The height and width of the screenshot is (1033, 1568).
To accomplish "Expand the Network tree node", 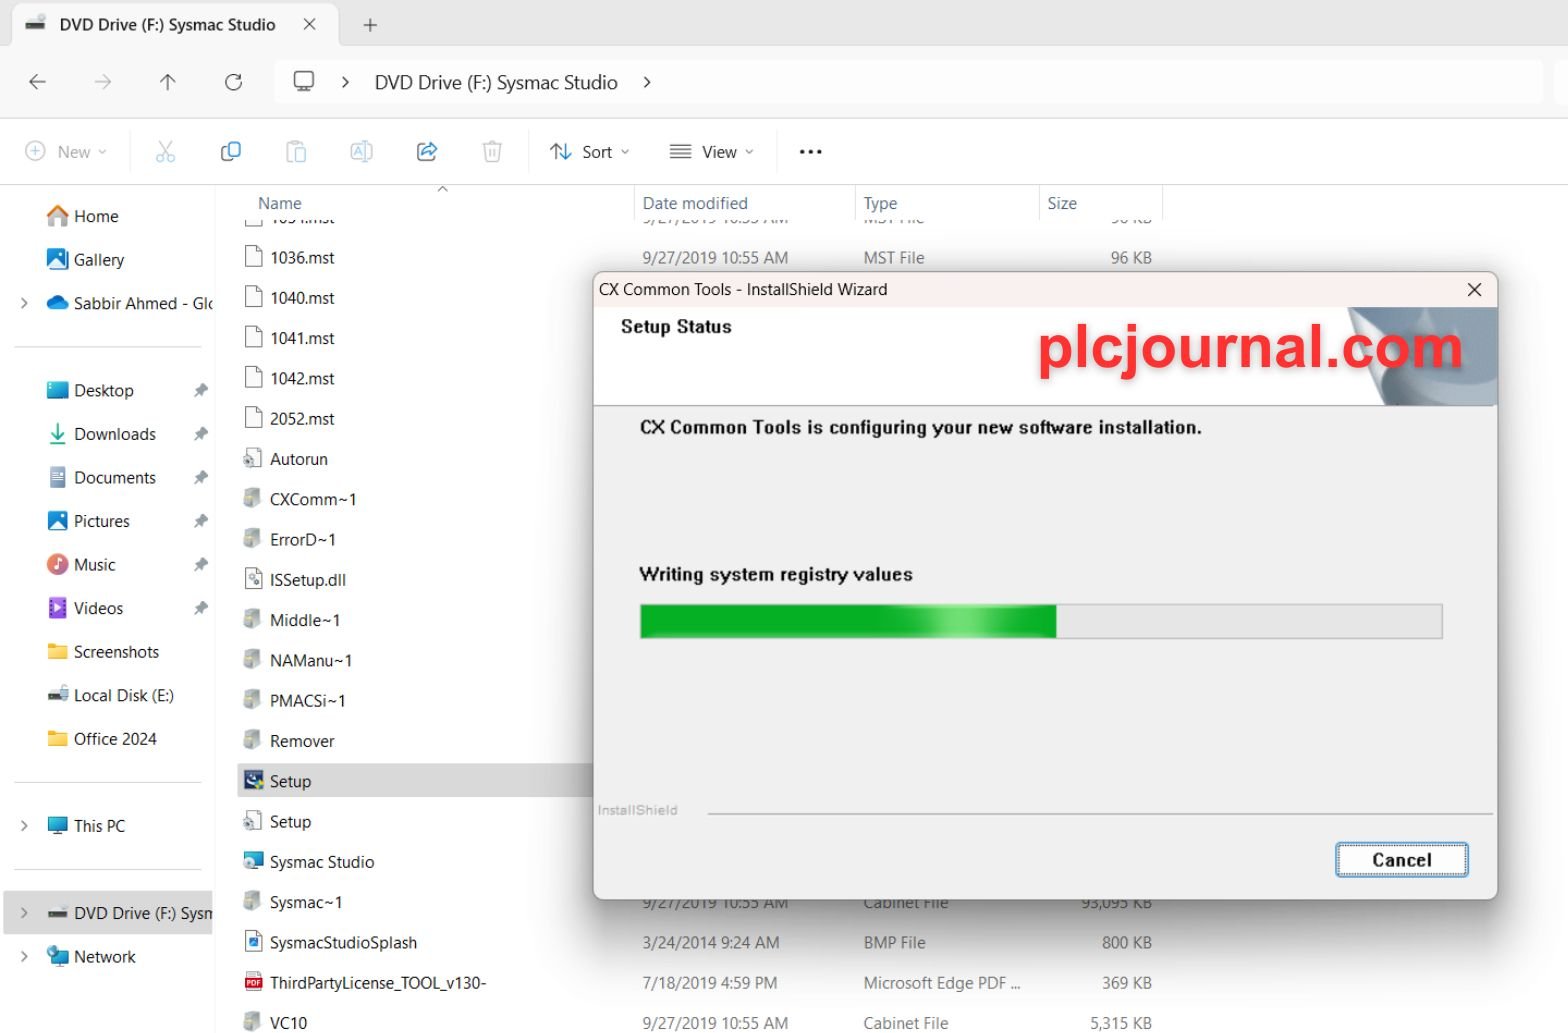I will pos(24,957).
